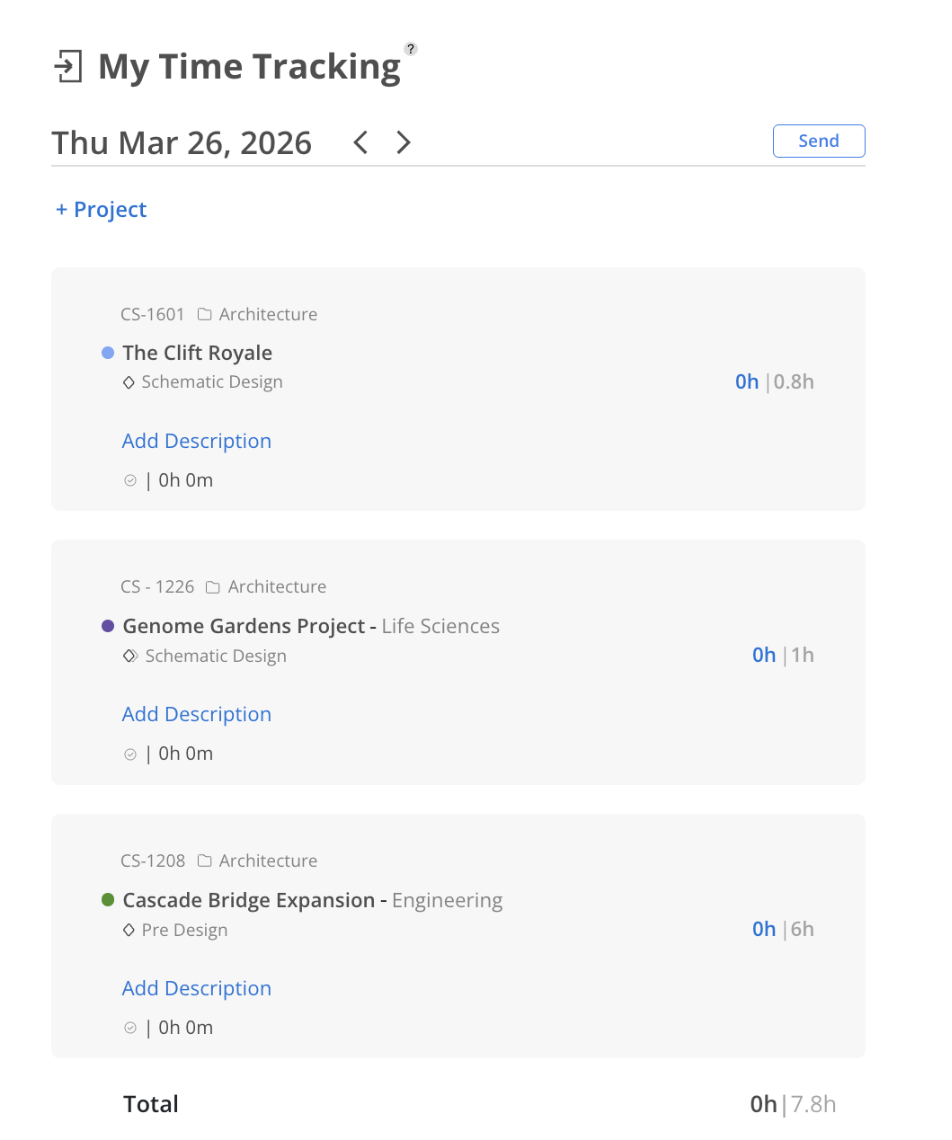Click the blue color dot beside The Clift Royale

[x=108, y=353]
